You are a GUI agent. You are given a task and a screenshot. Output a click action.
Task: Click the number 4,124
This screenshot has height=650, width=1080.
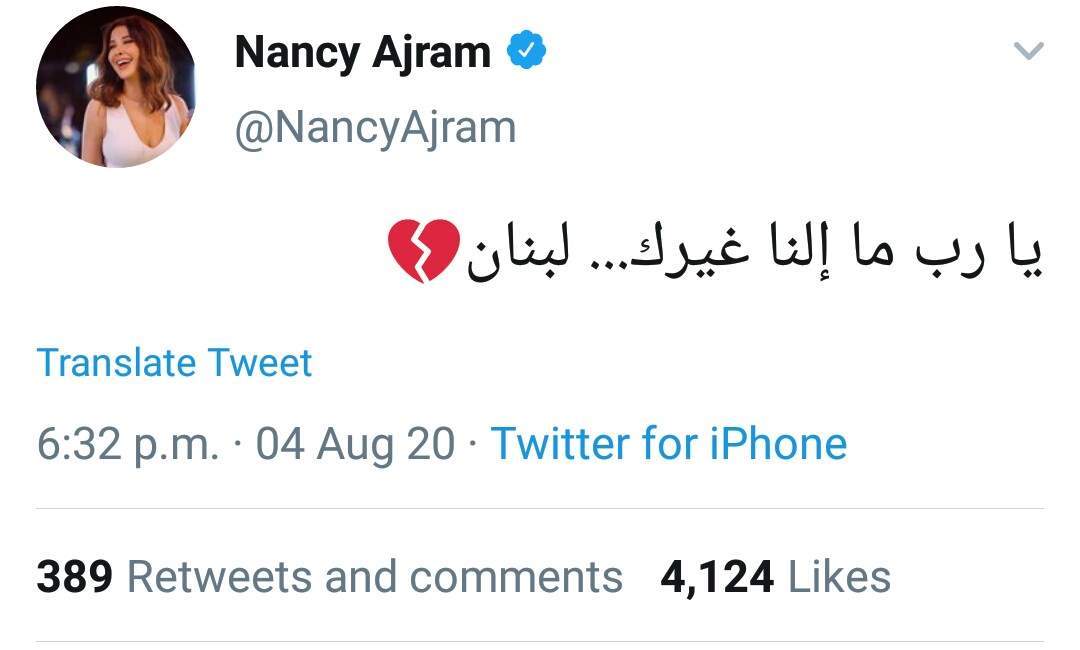click(717, 577)
